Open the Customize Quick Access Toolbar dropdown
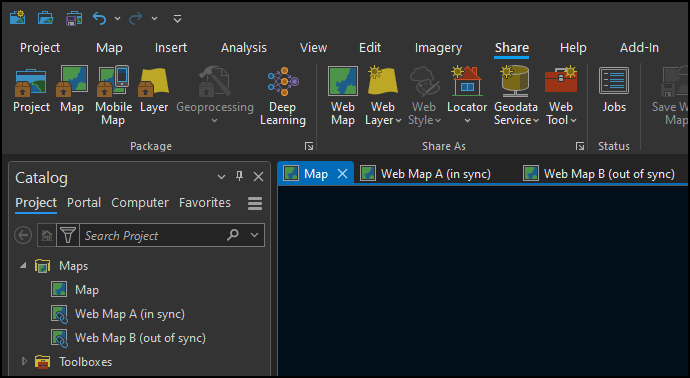690x378 pixels. tap(177, 18)
